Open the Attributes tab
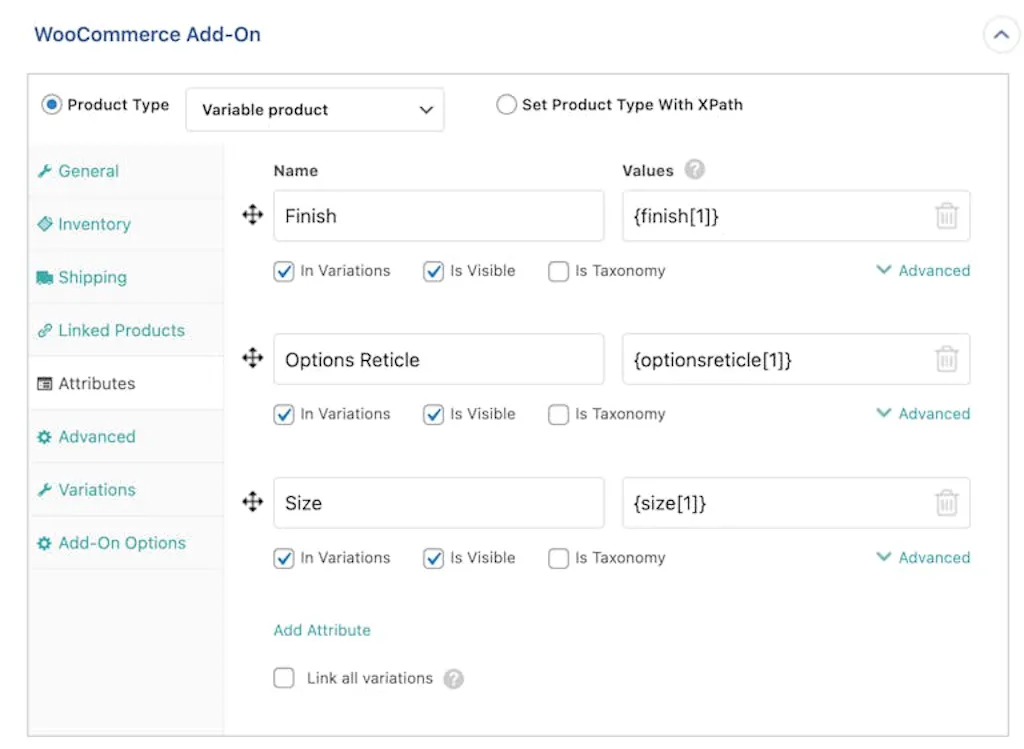 click(x=126, y=383)
